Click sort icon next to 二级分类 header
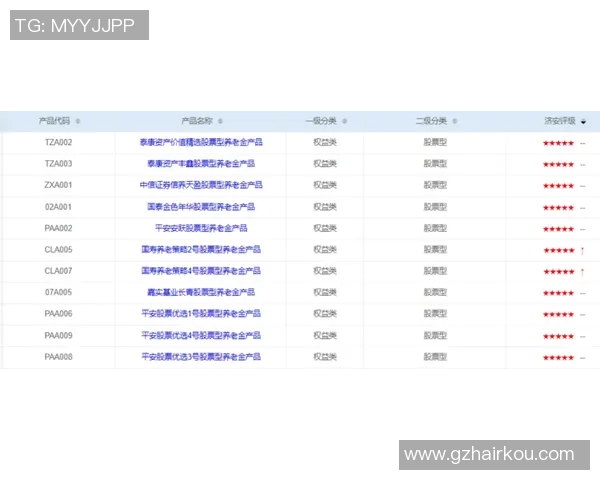The height and width of the screenshot is (480, 600). pyautogui.click(x=456, y=121)
